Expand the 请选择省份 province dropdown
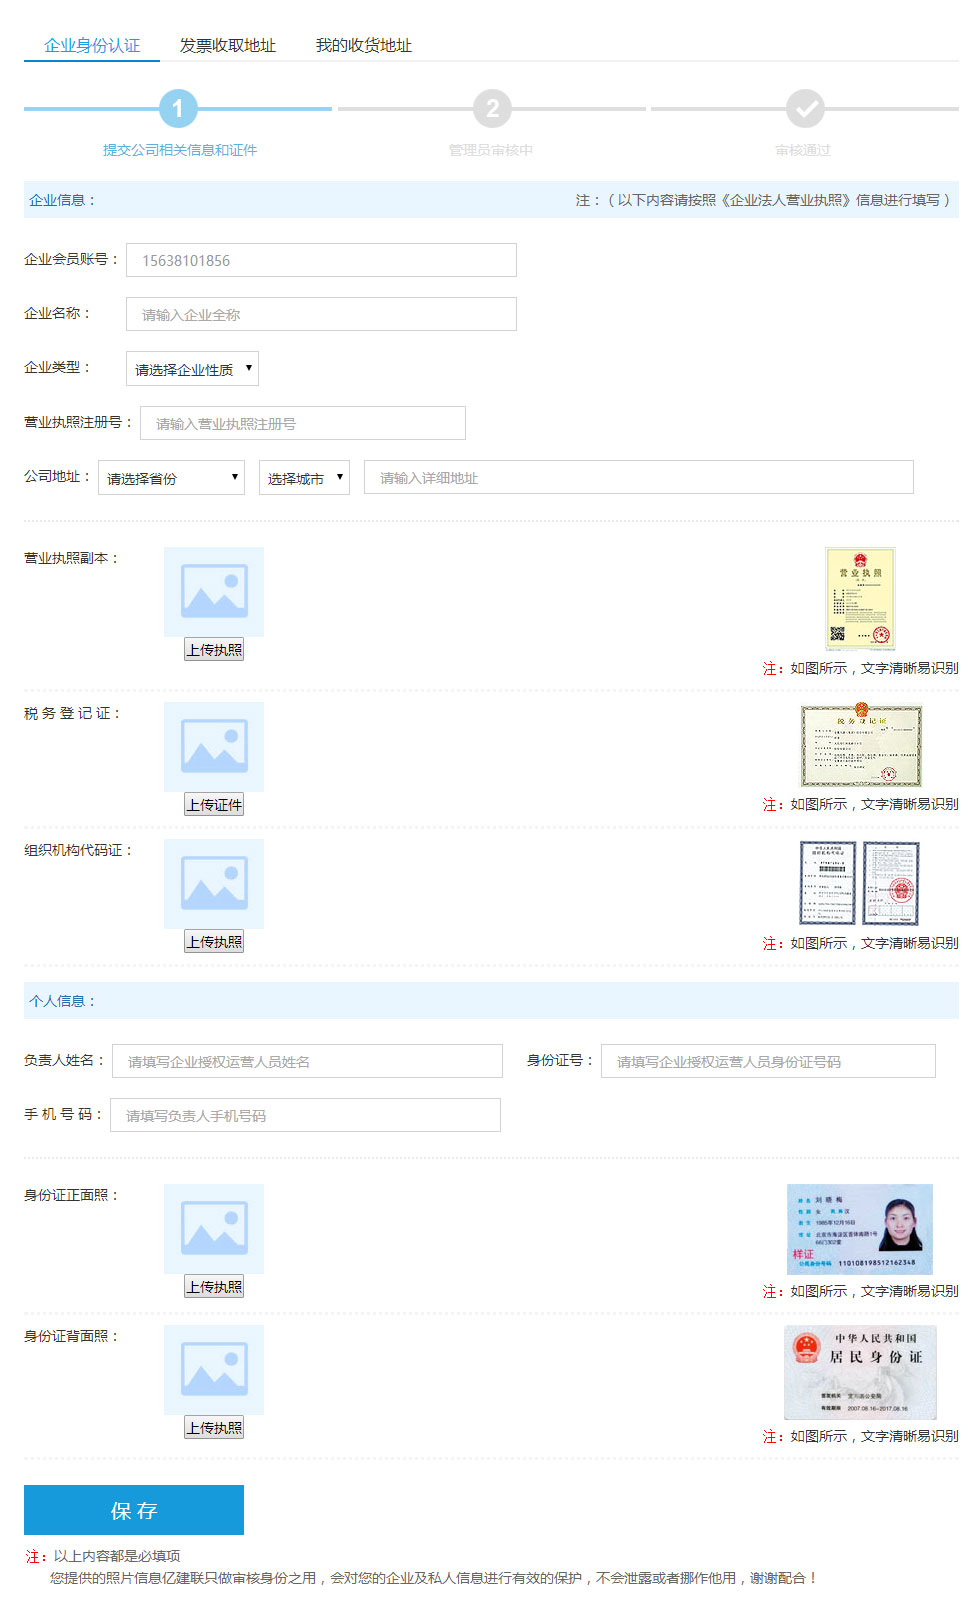The height and width of the screenshot is (1611, 973). coord(171,478)
